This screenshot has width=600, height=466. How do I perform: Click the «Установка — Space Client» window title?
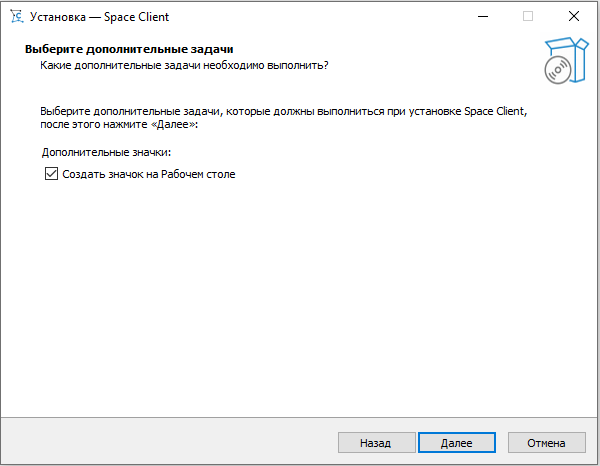click(99, 17)
